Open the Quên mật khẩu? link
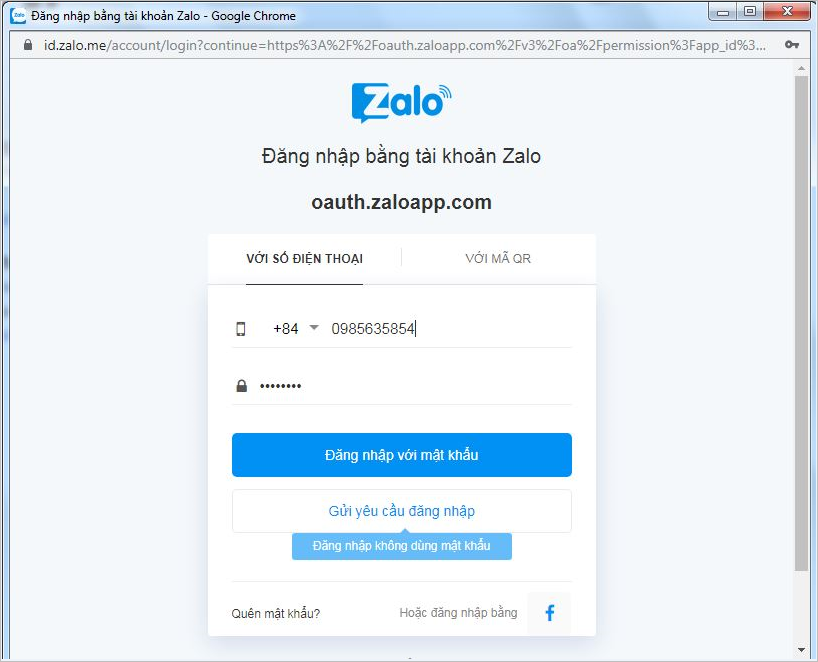The width and height of the screenshot is (818, 662). click(275, 613)
